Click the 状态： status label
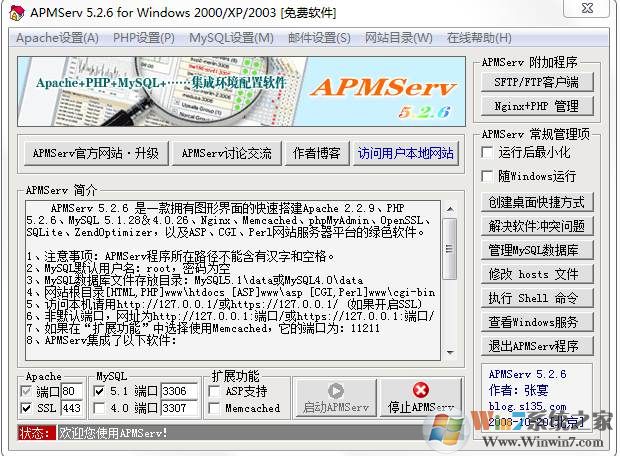The width and height of the screenshot is (620, 456). click(36, 433)
